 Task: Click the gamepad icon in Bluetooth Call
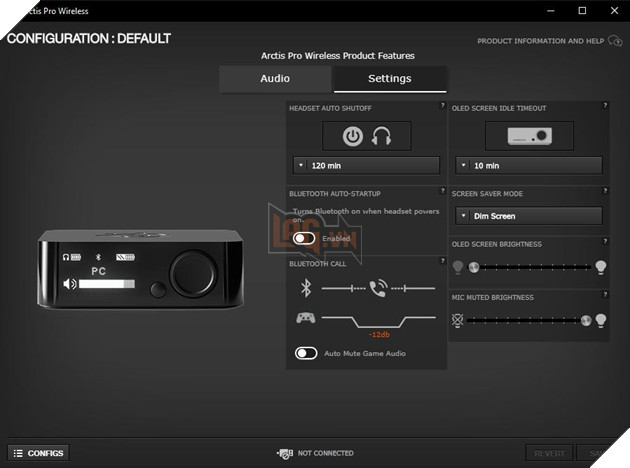pyautogui.click(x=306, y=318)
